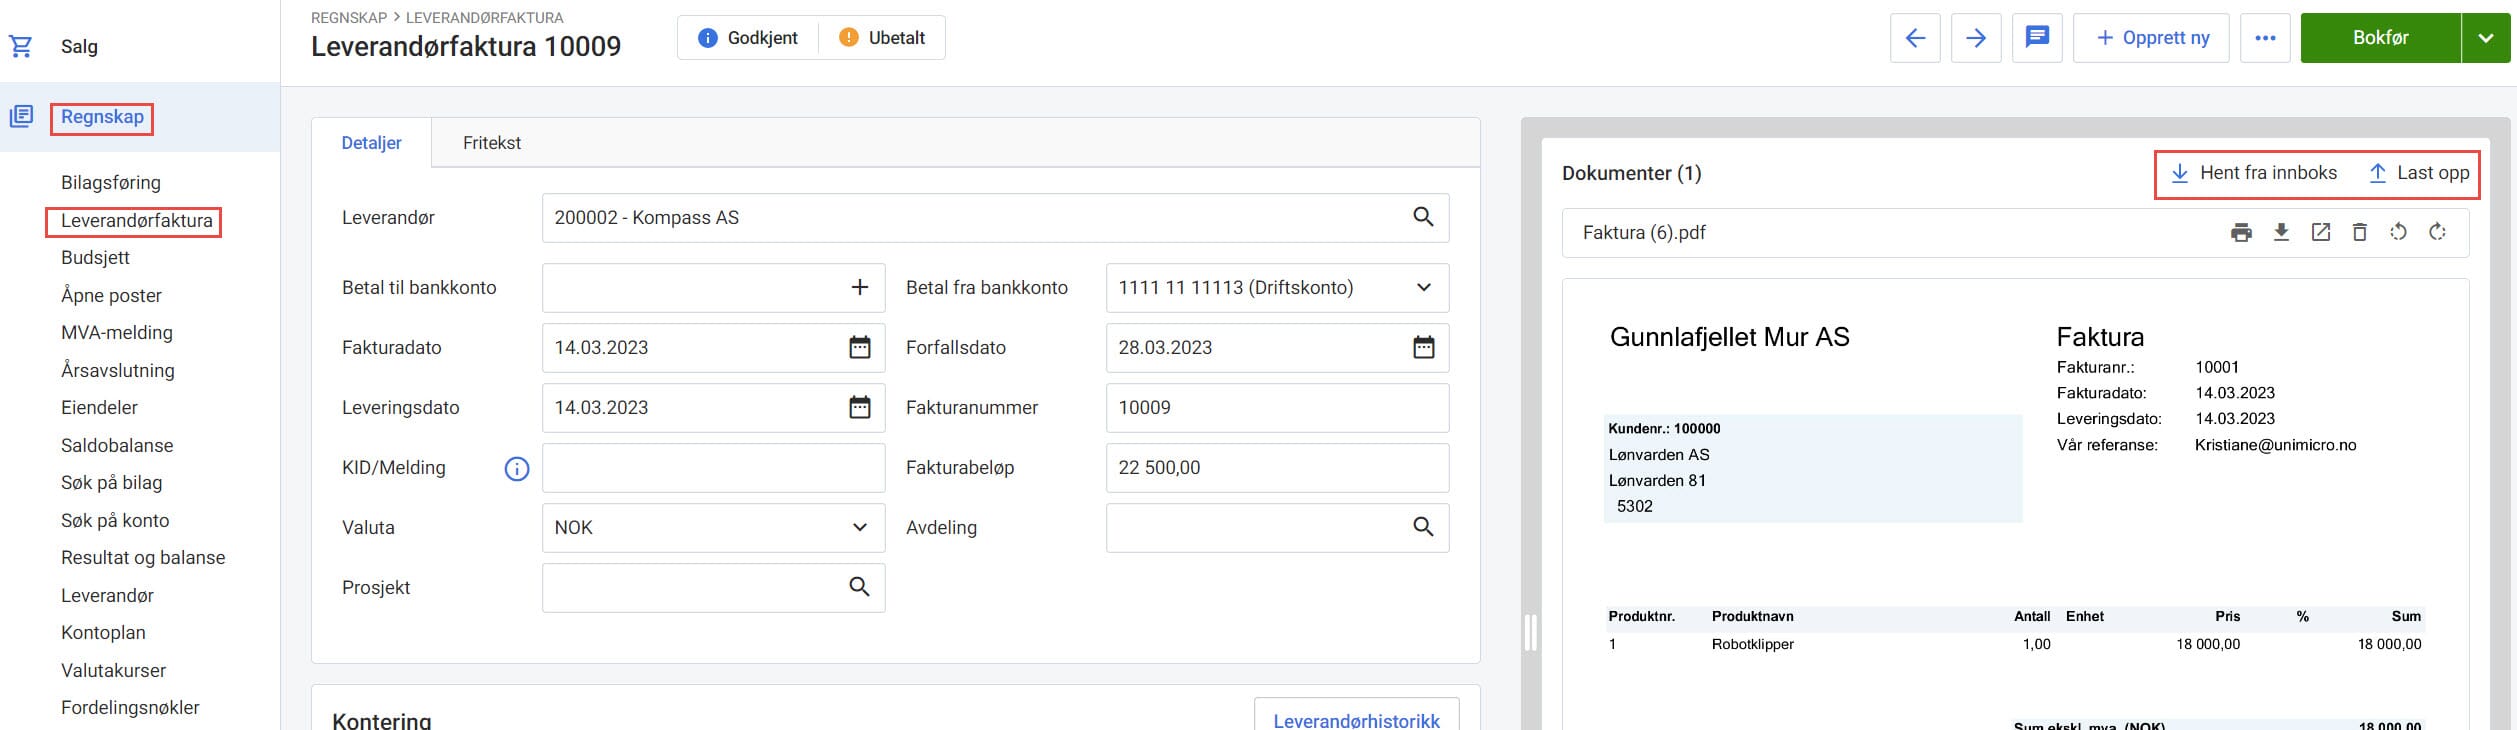
Task: Open the comments chat icon
Action: tap(2037, 38)
